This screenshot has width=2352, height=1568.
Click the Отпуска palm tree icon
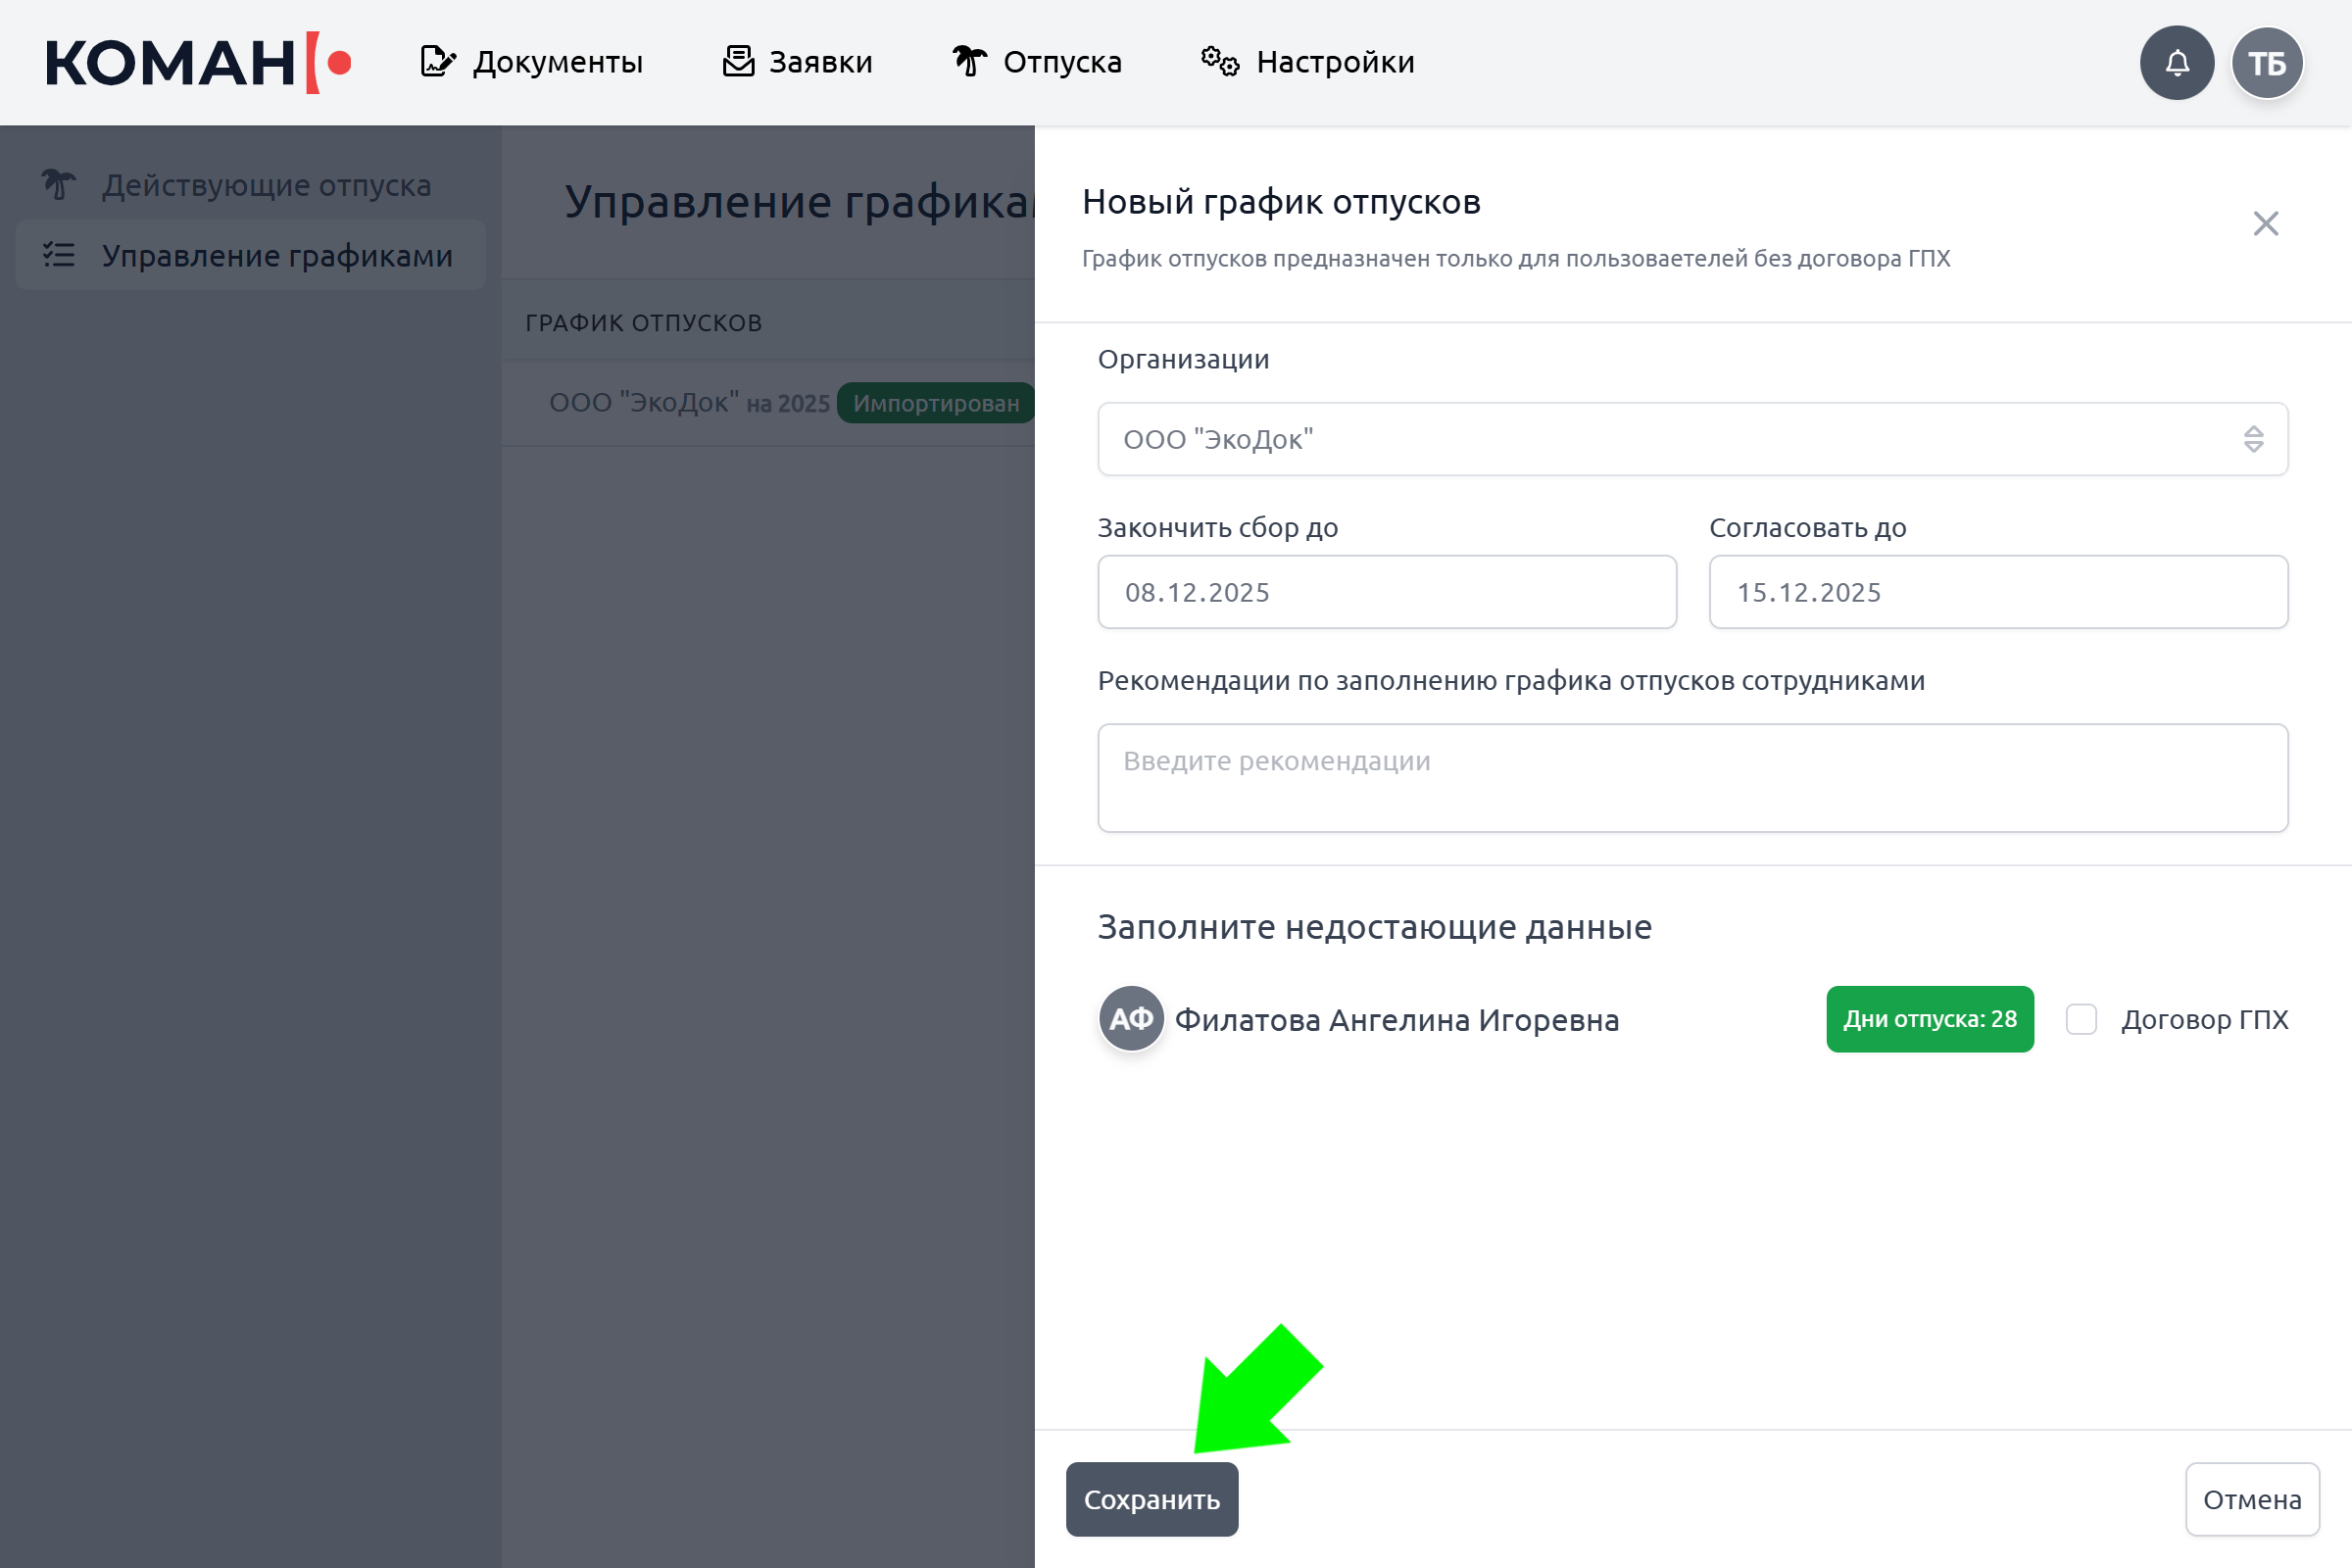(x=969, y=62)
